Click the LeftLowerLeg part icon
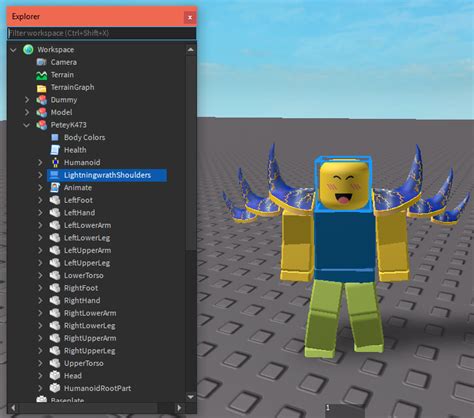The image size is (474, 418). (x=55, y=238)
